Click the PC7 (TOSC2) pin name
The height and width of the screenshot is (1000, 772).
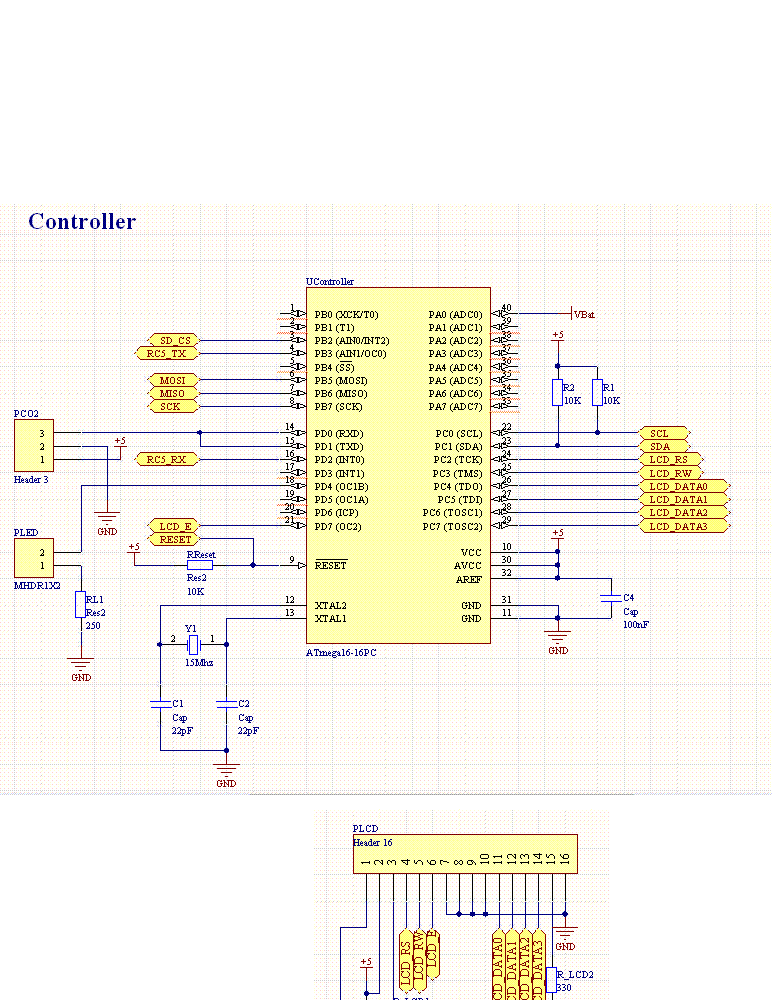tap(453, 526)
